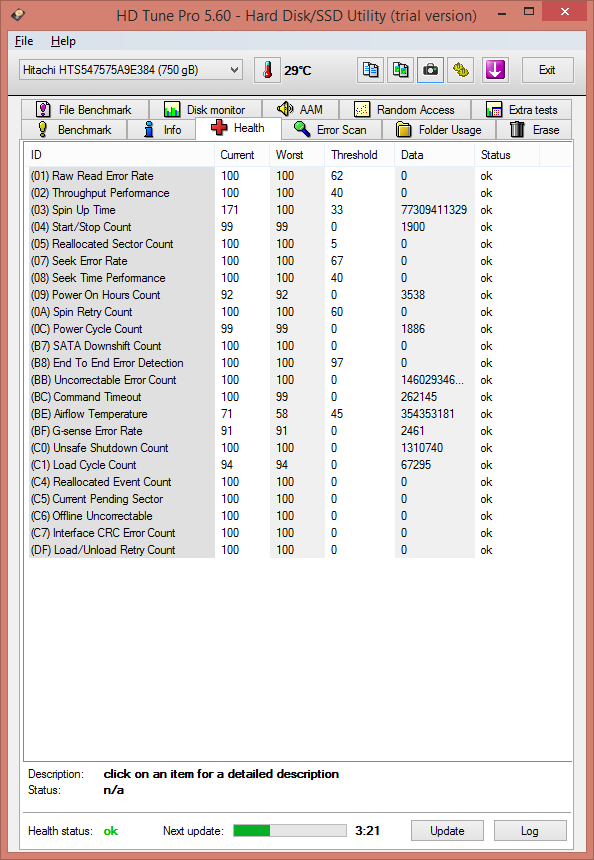Image resolution: width=594 pixels, height=860 pixels.
Task: Click the Next update progress bar
Action: click(x=290, y=831)
